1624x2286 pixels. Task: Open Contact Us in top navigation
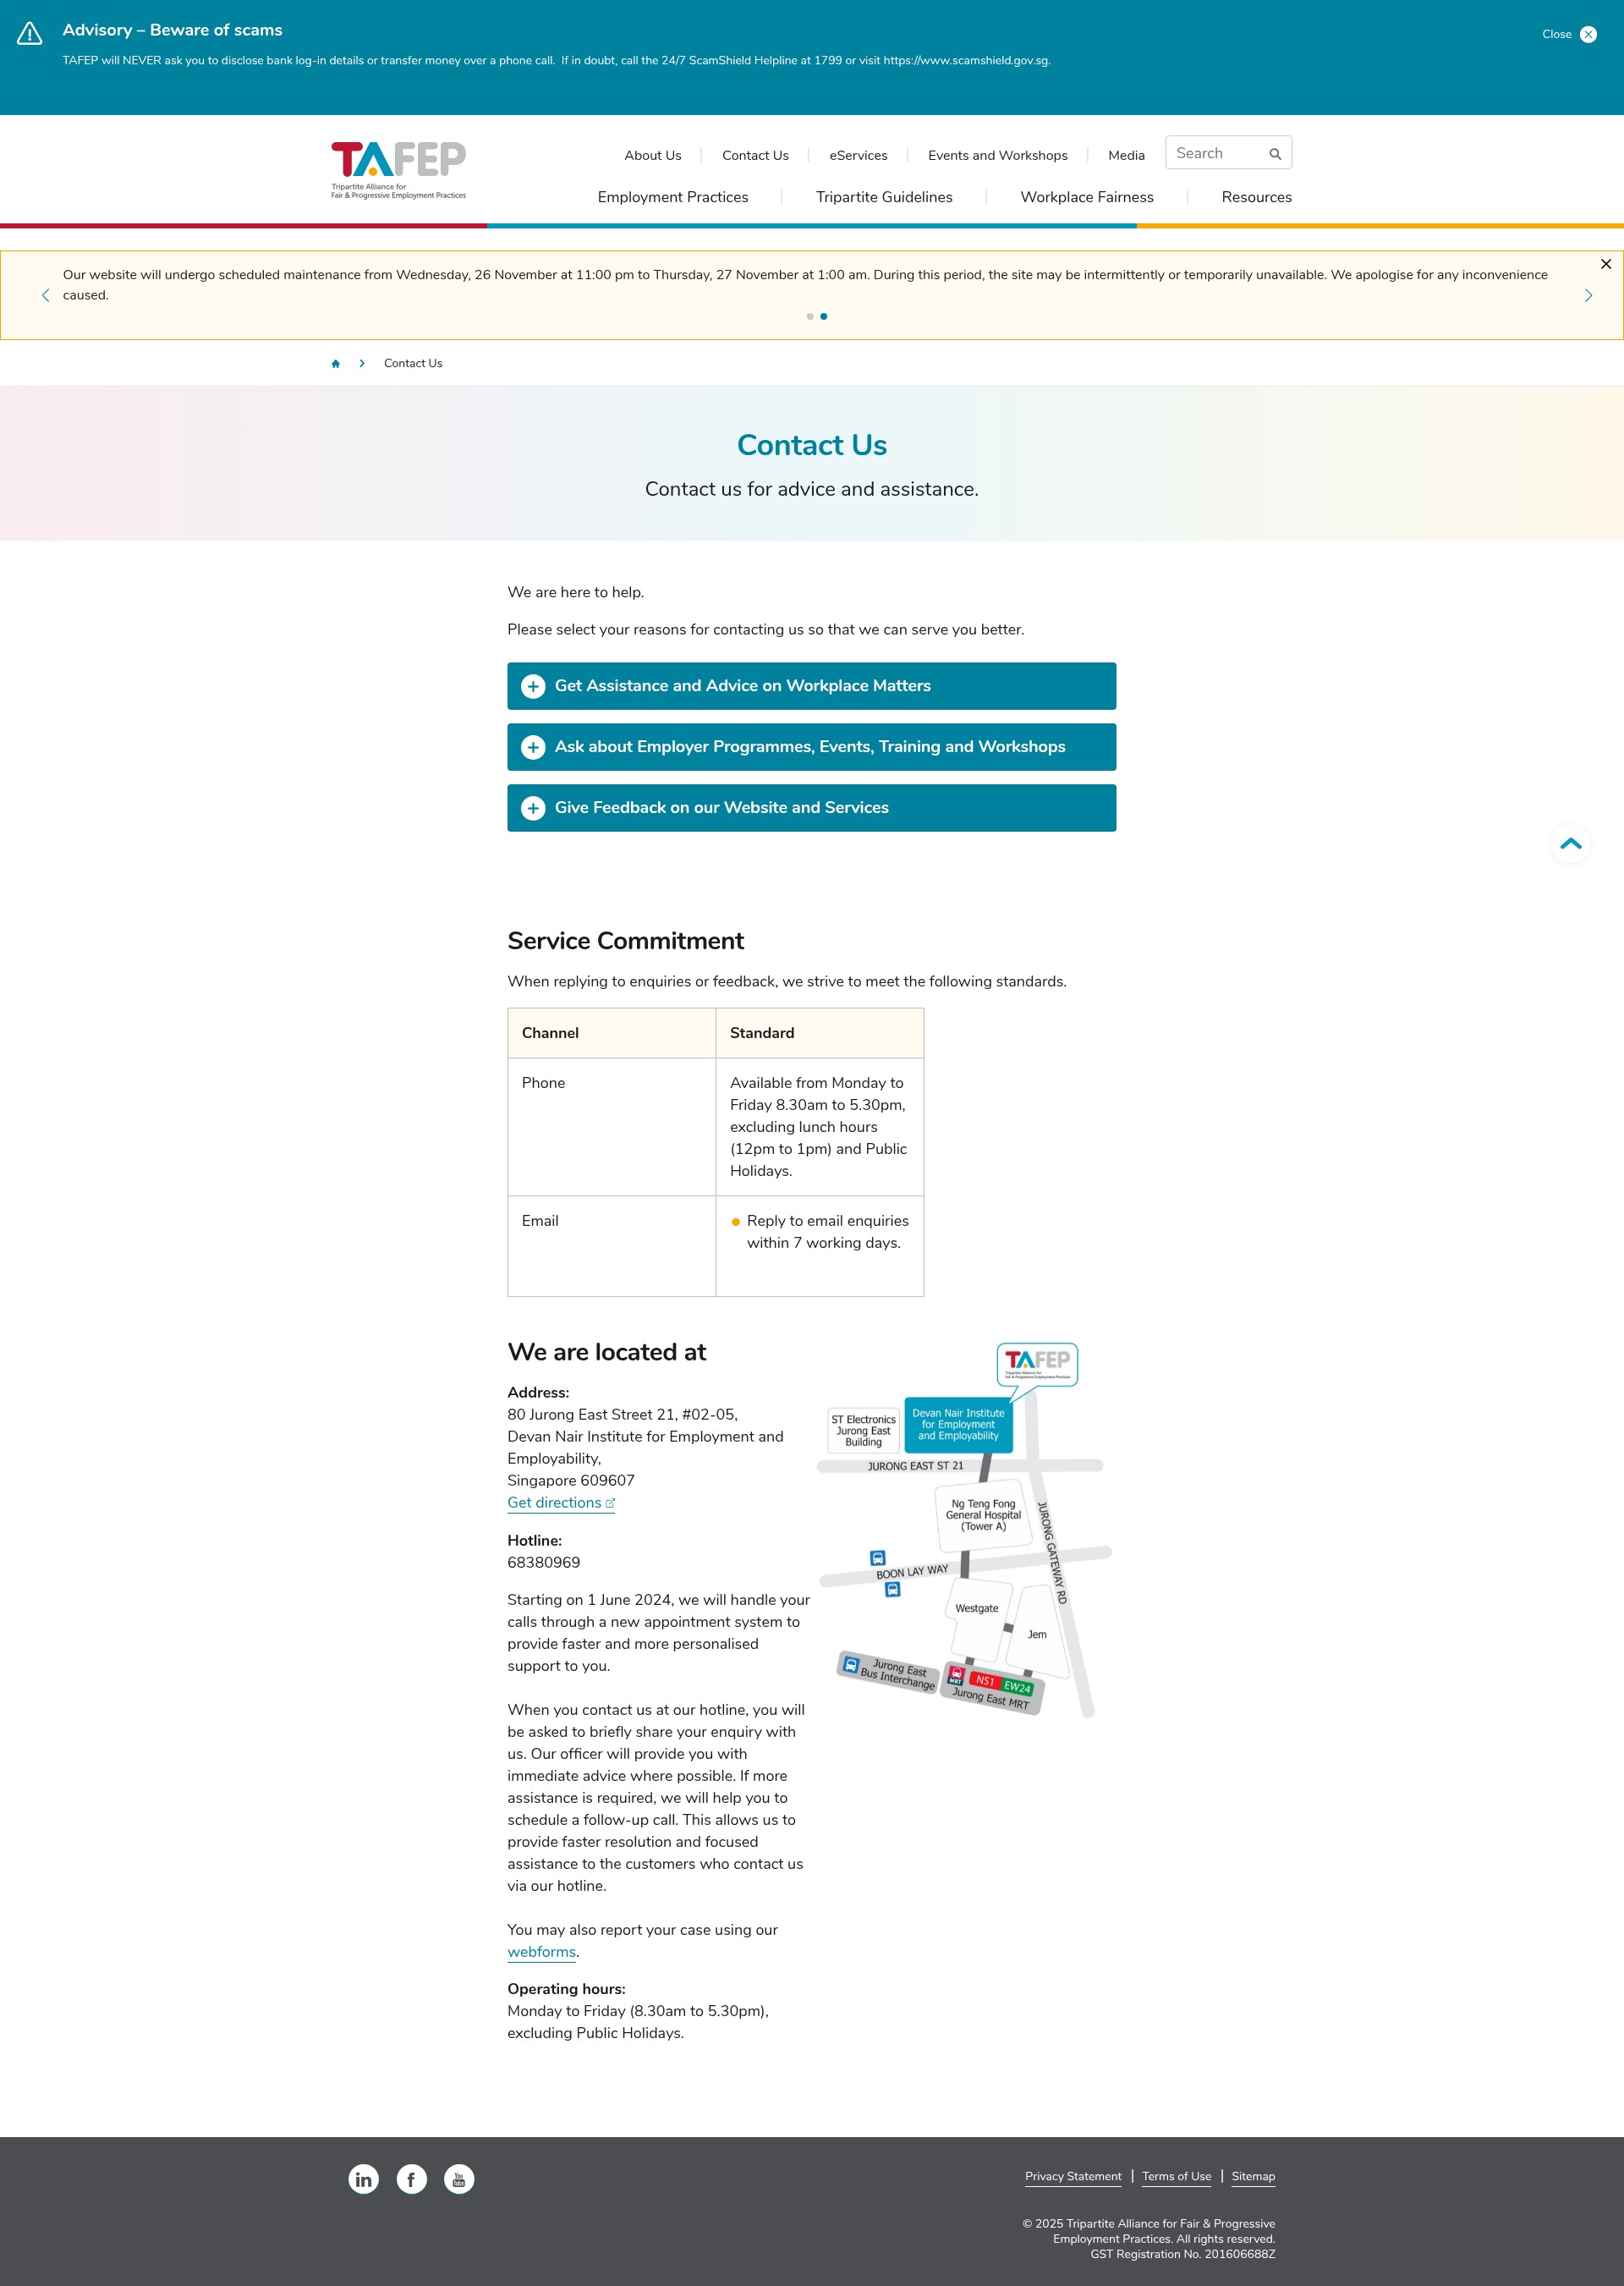point(755,155)
